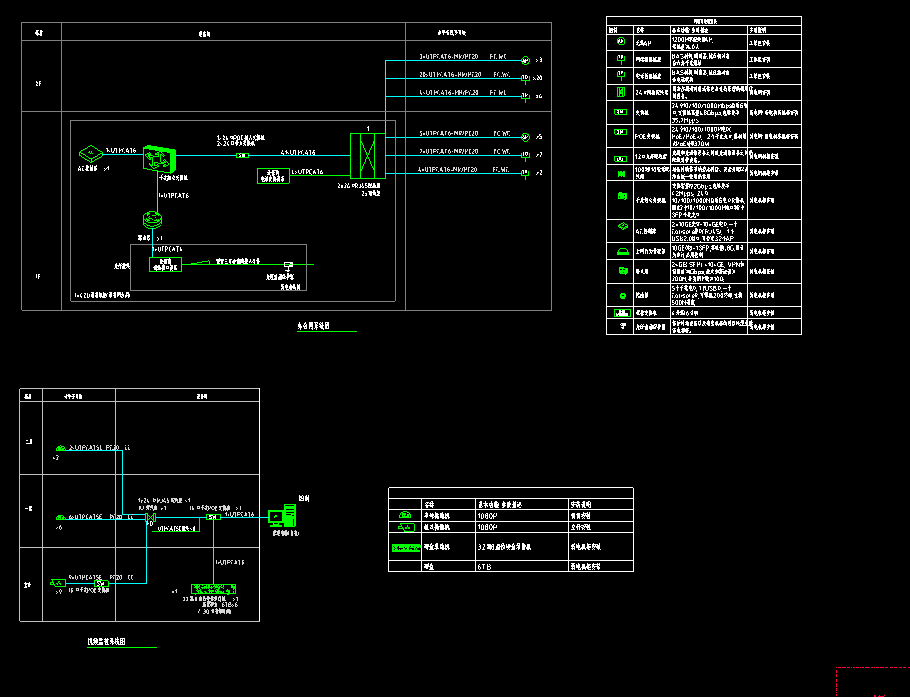This screenshot has height=697, width=910.
Task: Select the small fiber connector on the 4xUTPCAT6 line
Action: [241, 155]
